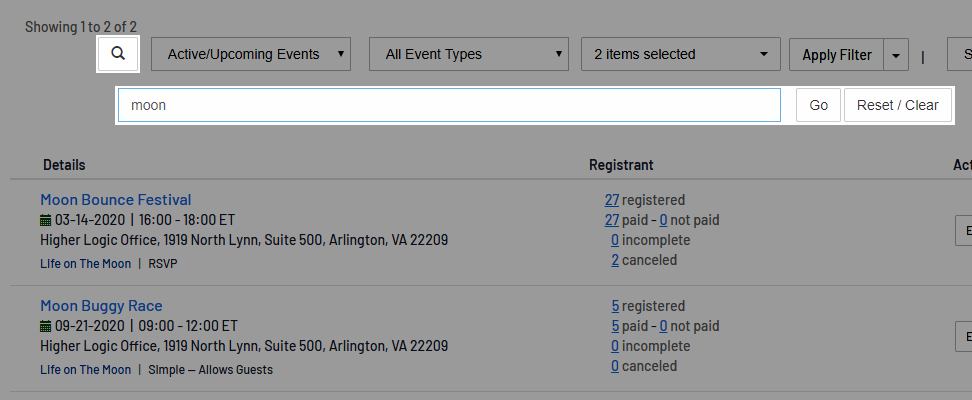The height and width of the screenshot is (400, 972).
Task: Expand the All Event Types dropdown
Action: [469, 54]
